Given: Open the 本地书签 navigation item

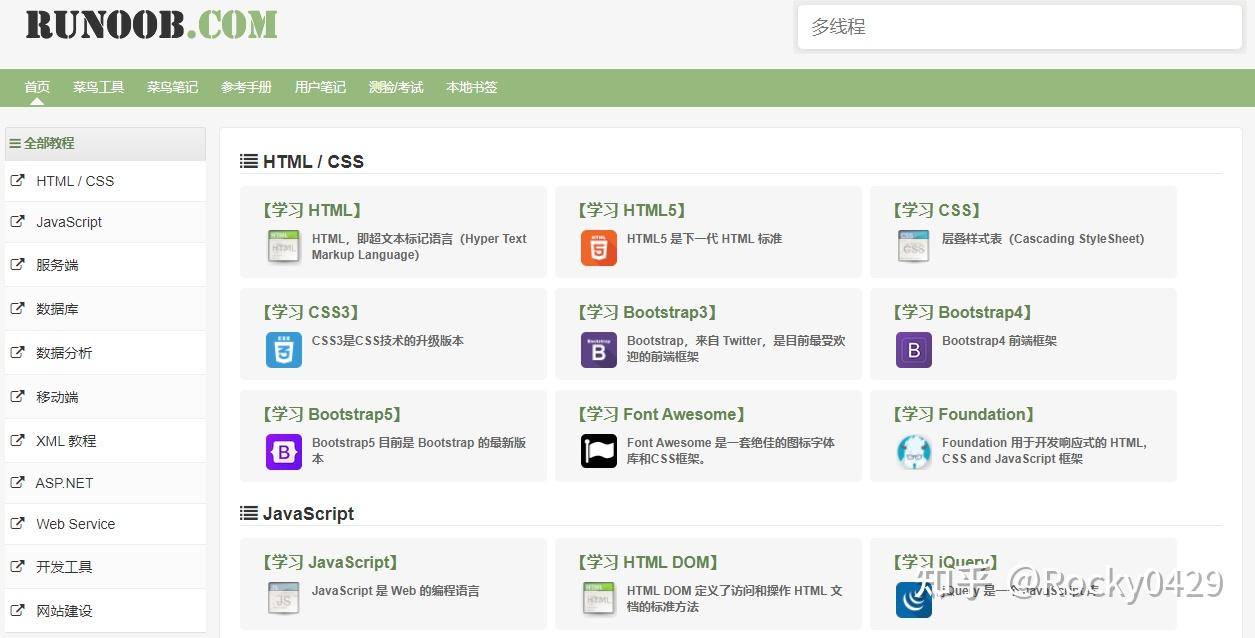Looking at the screenshot, I should (471, 87).
